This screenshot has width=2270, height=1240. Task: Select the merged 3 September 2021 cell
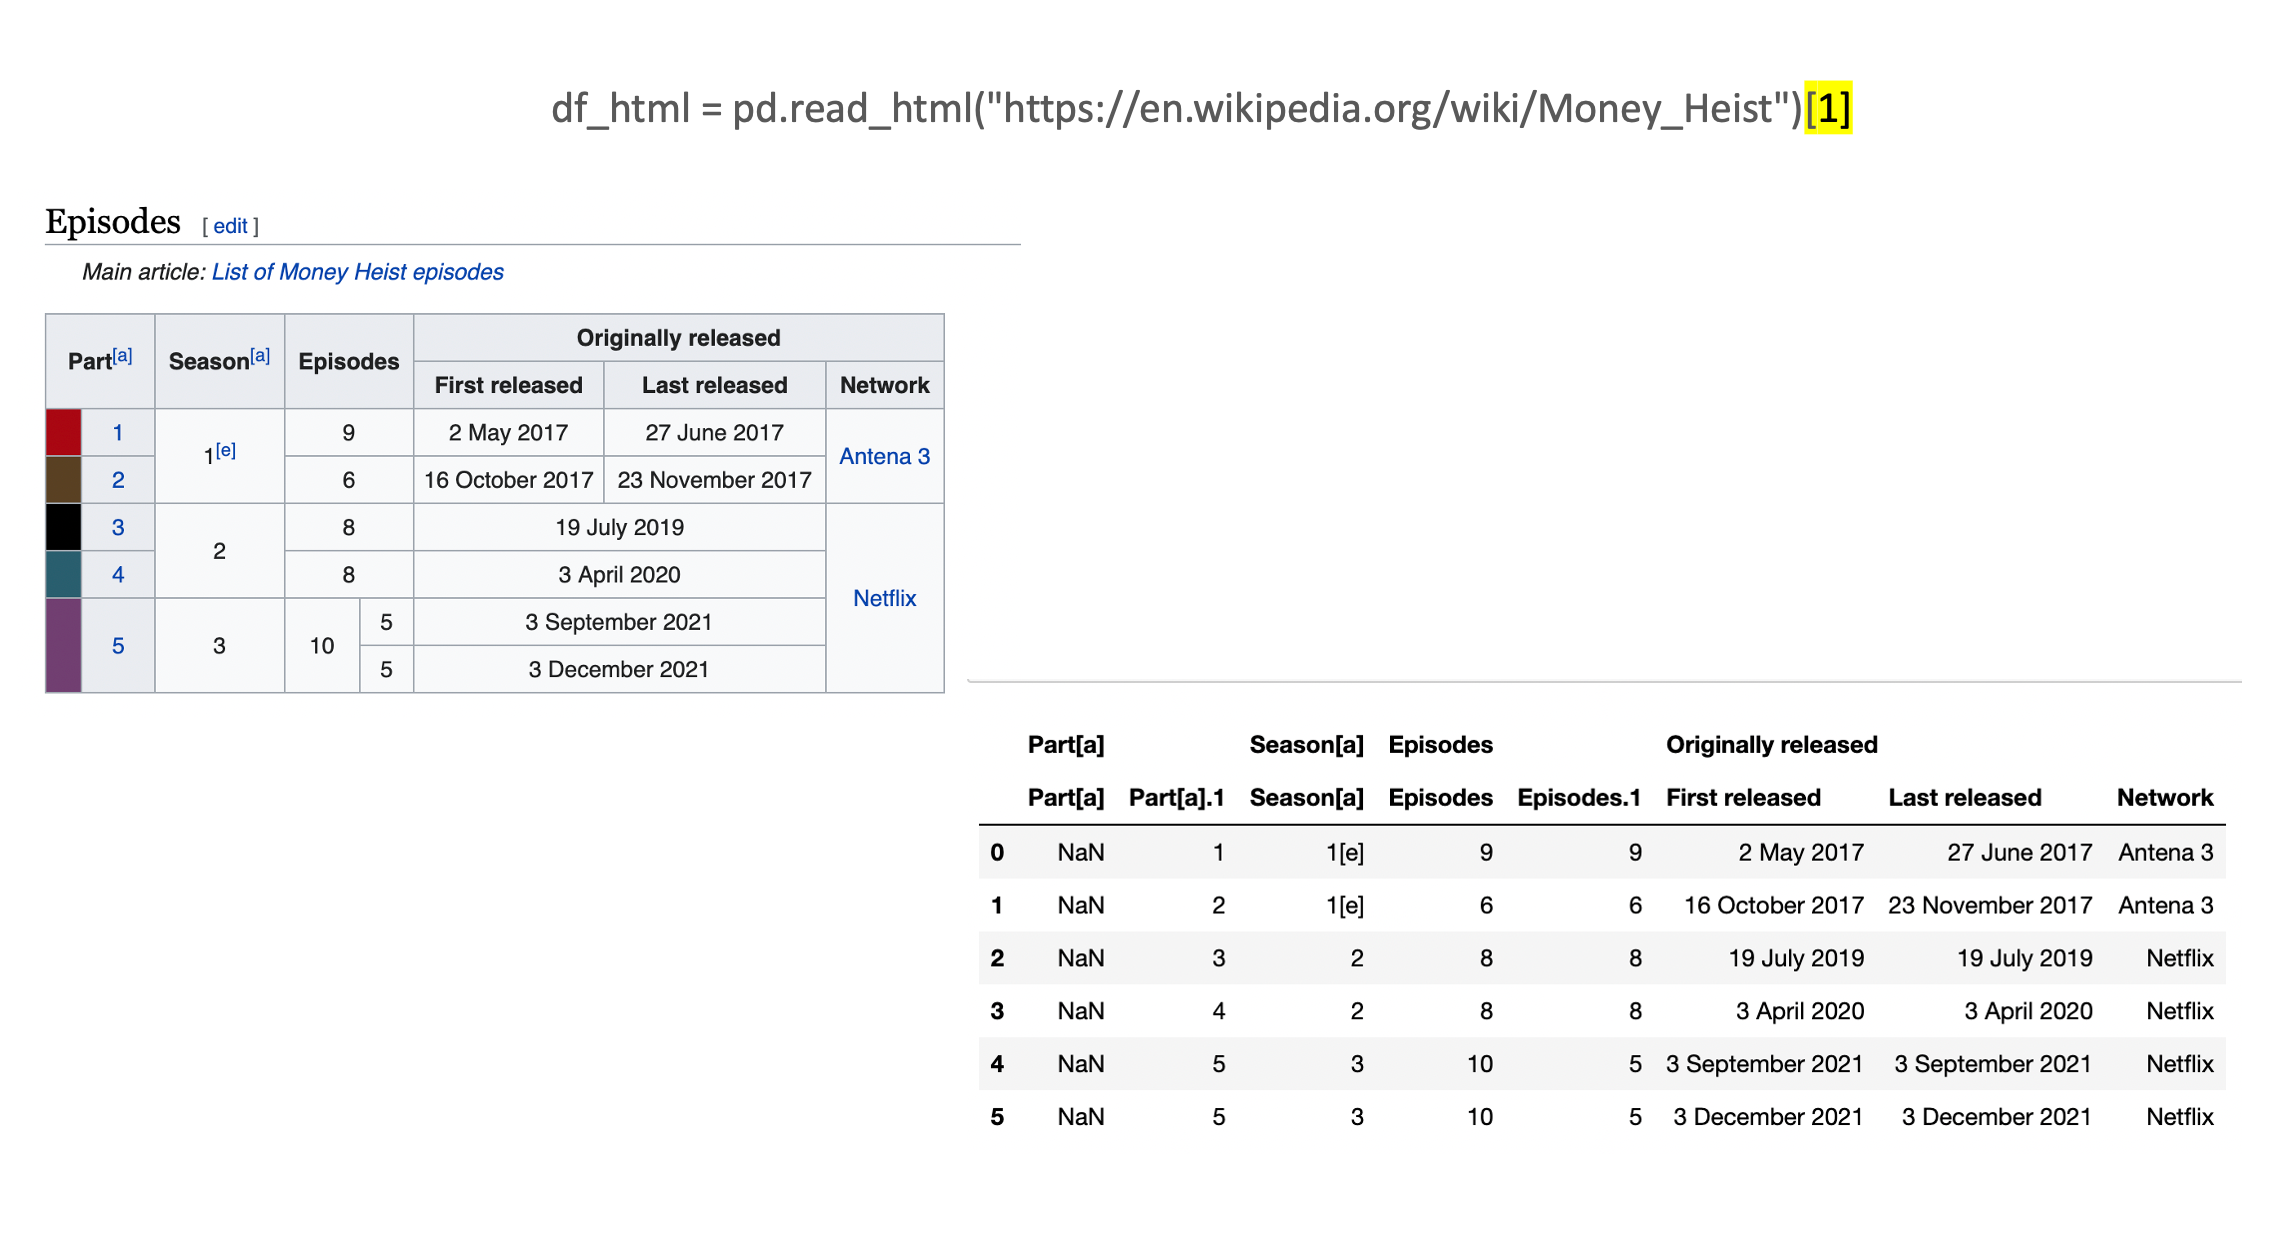tap(620, 622)
